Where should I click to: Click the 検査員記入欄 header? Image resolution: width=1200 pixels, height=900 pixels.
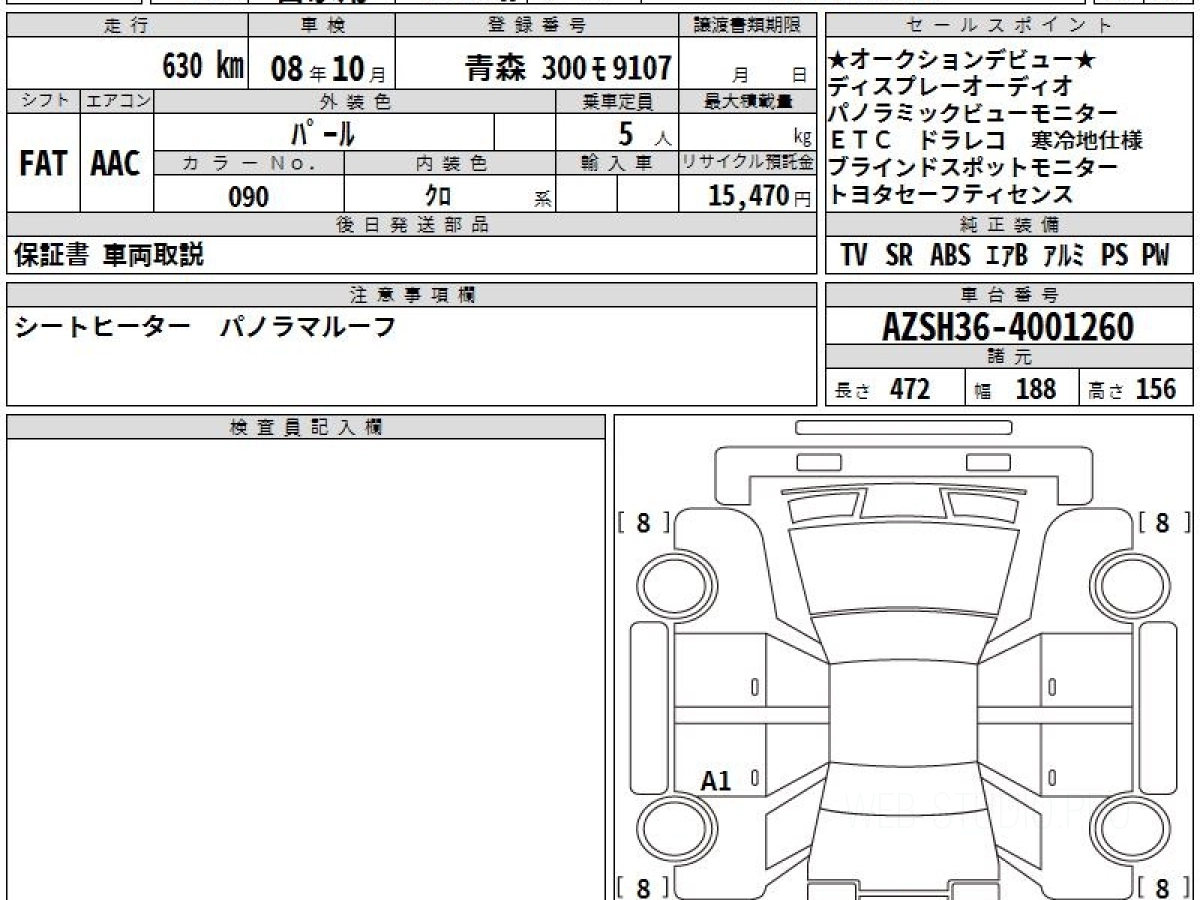[x=306, y=427]
